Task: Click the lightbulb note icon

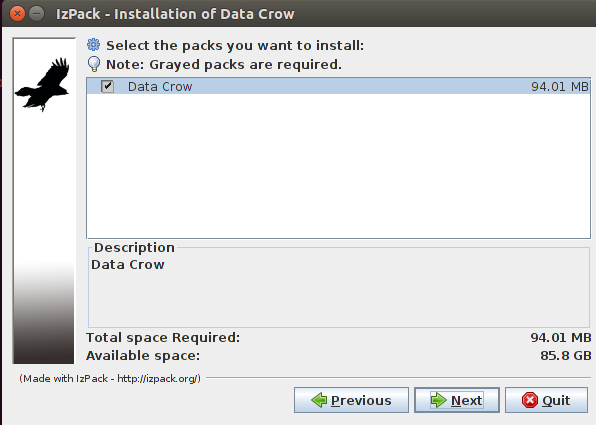Action: click(94, 64)
